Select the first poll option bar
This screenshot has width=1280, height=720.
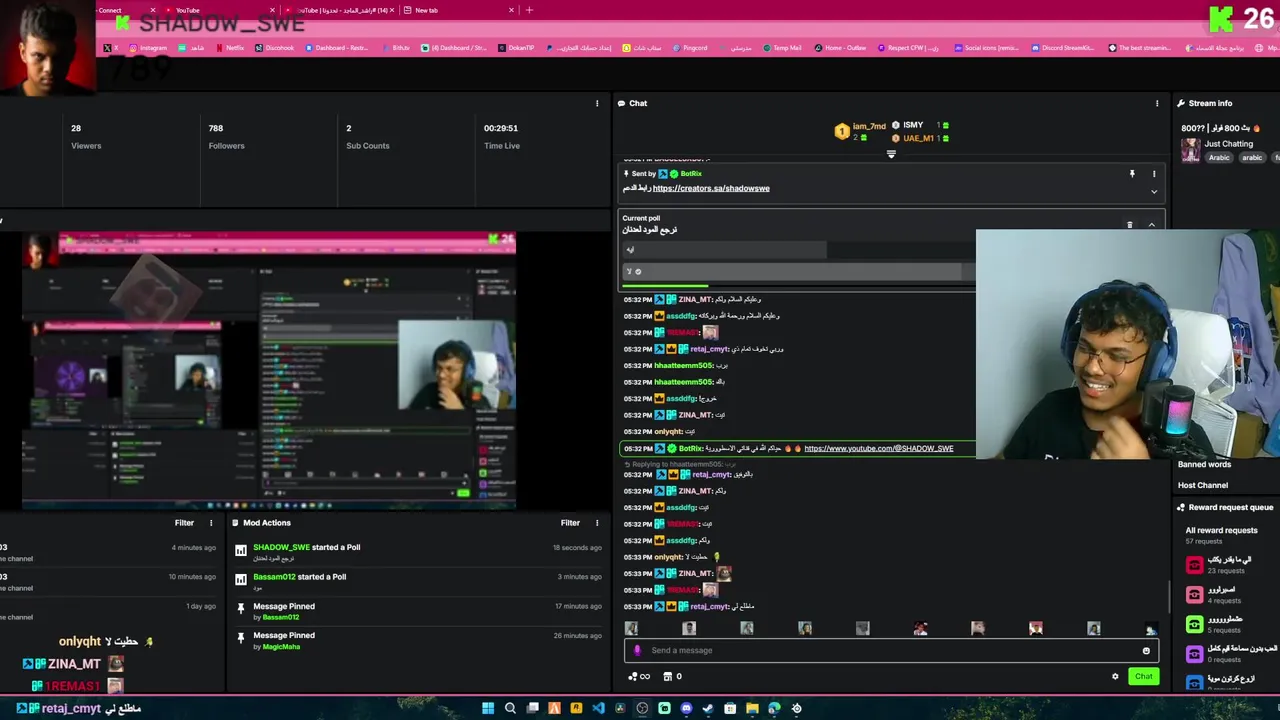(x=798, y=250)
